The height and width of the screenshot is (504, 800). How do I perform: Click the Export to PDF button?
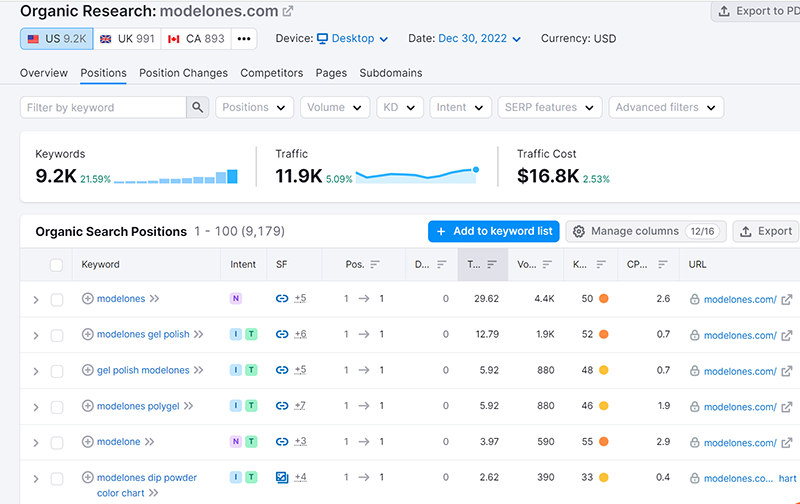756,11
